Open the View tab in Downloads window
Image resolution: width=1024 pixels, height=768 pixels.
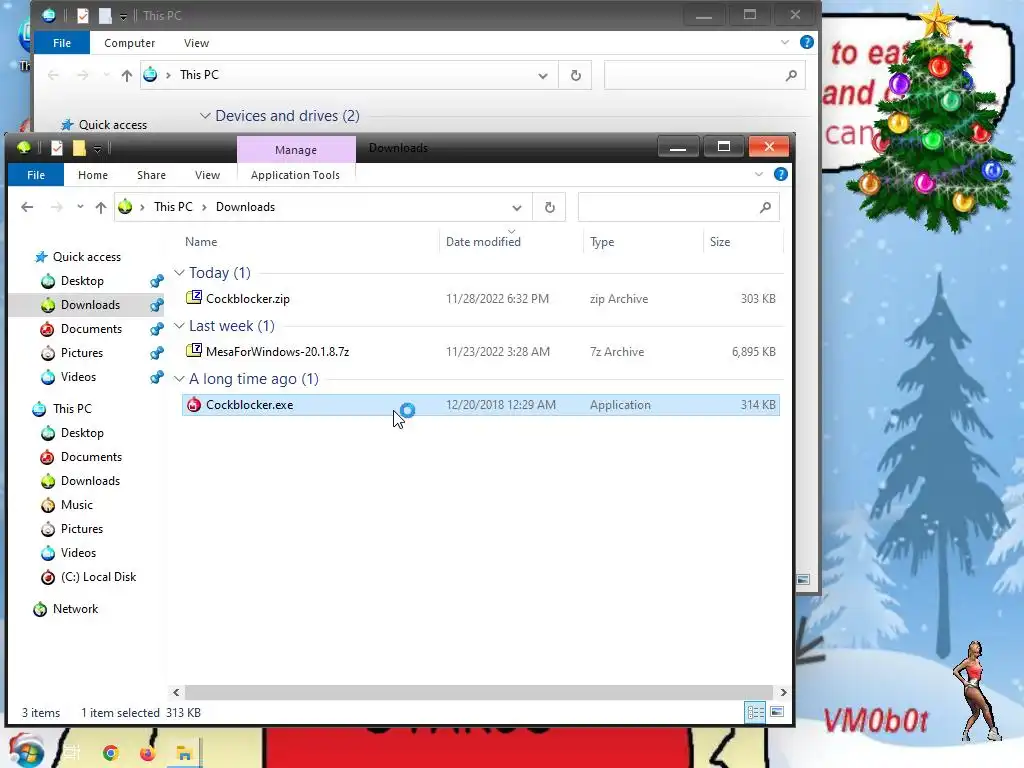point(207,175)
